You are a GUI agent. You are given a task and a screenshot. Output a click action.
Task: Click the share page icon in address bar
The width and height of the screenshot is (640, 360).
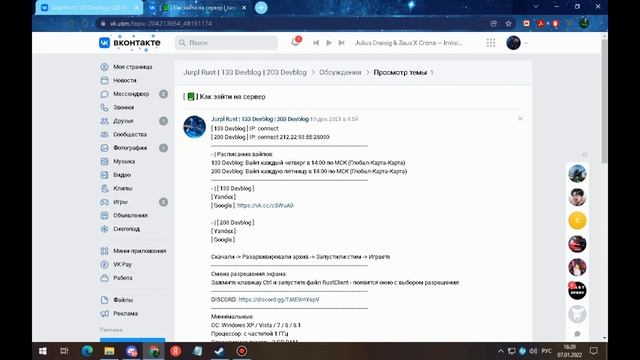click(493, 24)
